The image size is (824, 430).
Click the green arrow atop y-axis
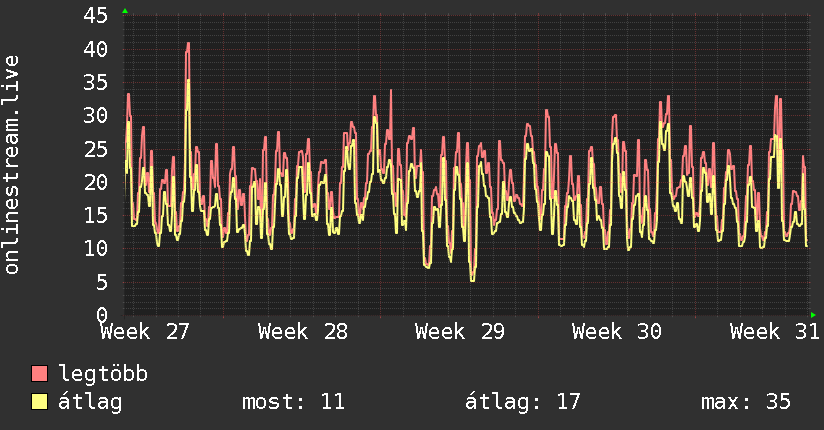tap(125, 11)
